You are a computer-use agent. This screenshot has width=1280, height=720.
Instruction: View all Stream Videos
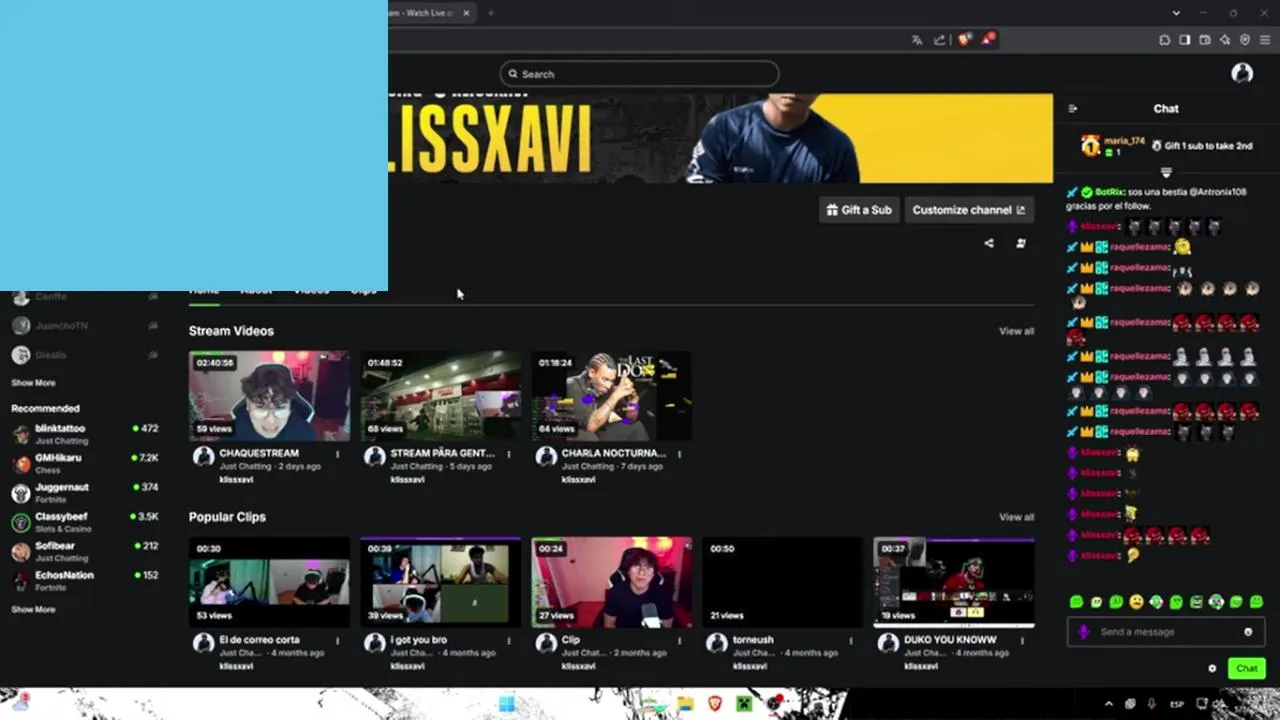coord(1016,331)
